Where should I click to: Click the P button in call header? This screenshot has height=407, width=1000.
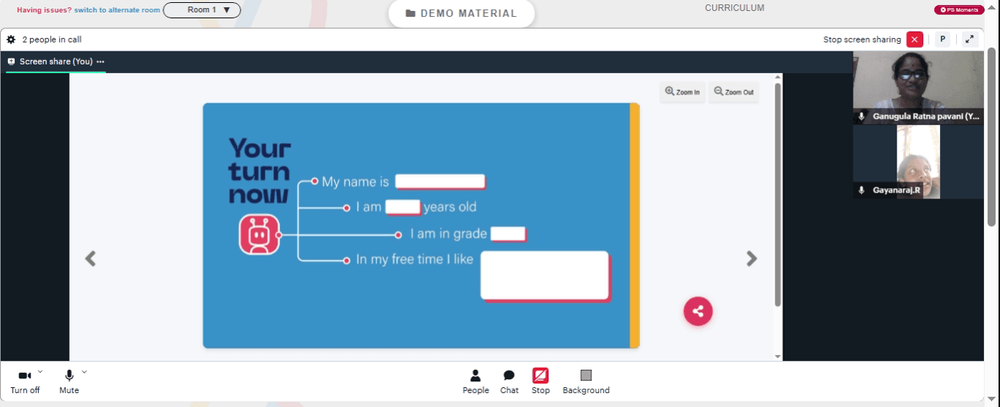[942, 40]
